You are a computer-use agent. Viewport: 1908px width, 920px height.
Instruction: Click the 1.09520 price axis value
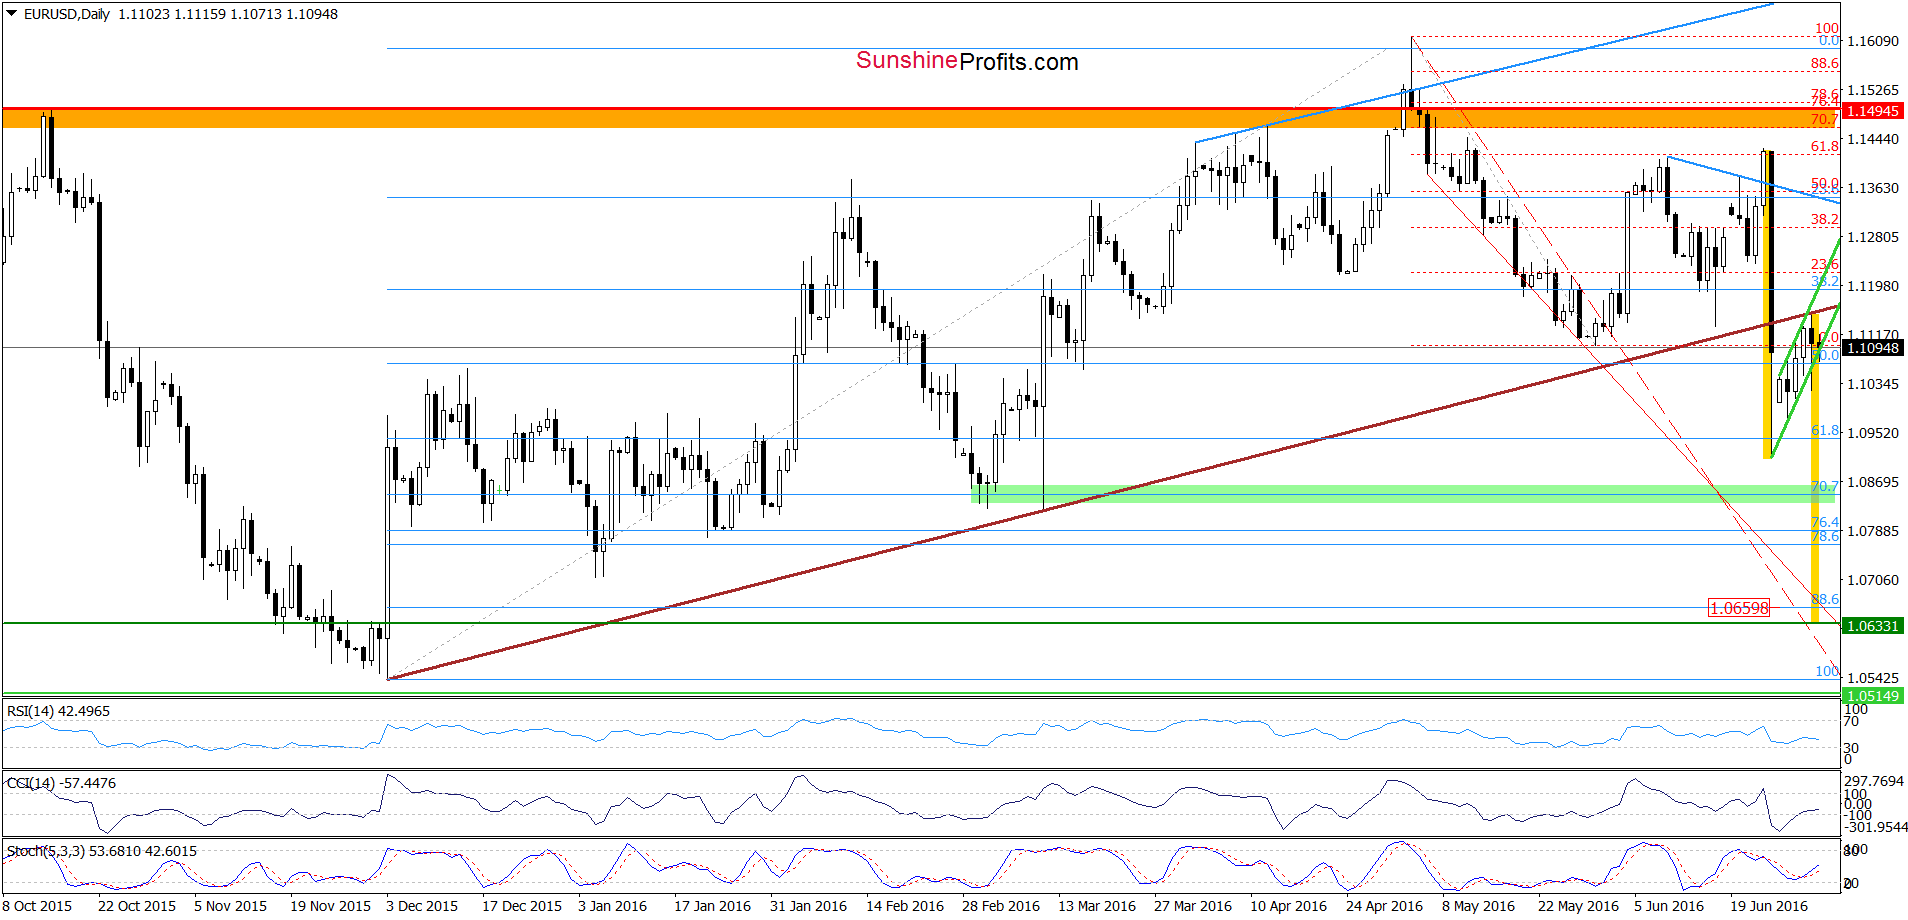[x=1873, y=433]
